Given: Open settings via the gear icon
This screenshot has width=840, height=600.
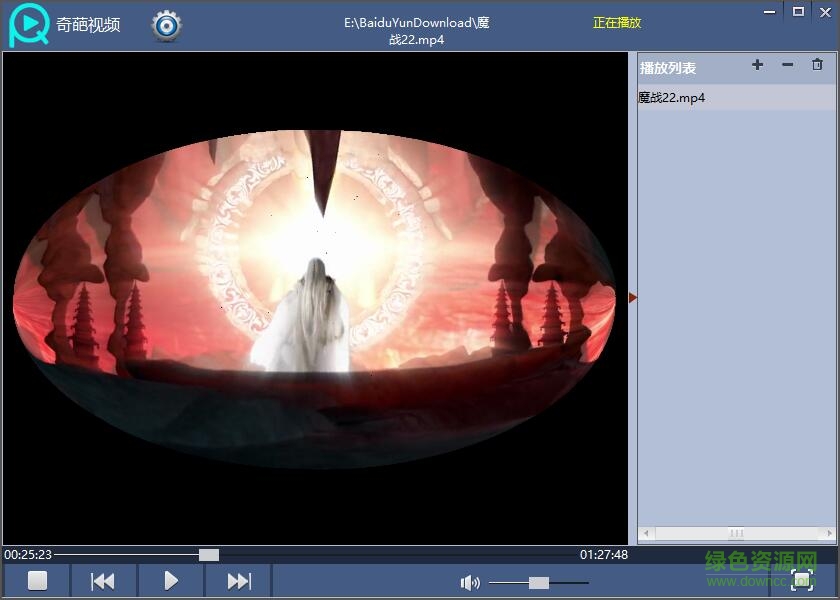Looking at the screenshot, I should pos(166,26).
